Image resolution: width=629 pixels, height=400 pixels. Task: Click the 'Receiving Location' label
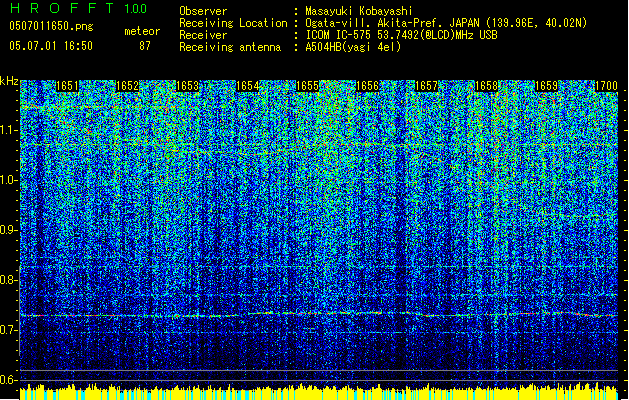point(233,23)
